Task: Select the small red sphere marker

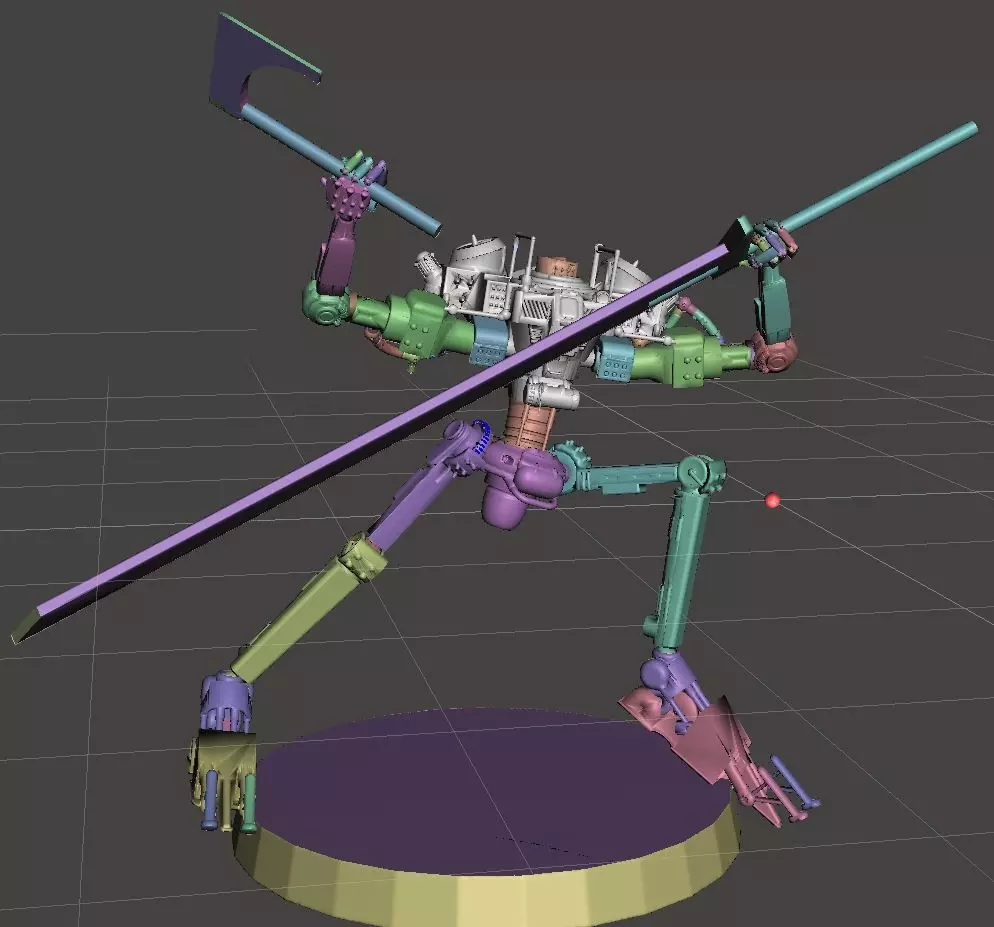Action: [x=771, y=501]
